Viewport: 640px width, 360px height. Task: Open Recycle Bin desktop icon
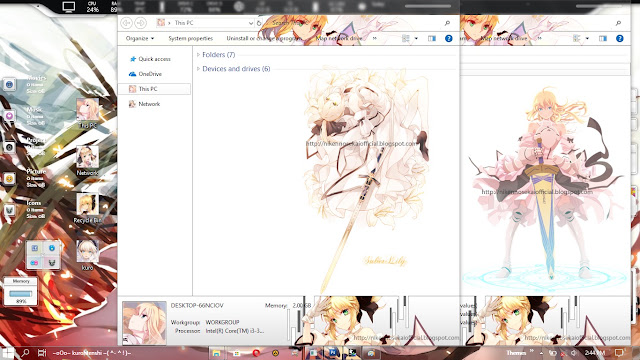[x=87, y=208]
